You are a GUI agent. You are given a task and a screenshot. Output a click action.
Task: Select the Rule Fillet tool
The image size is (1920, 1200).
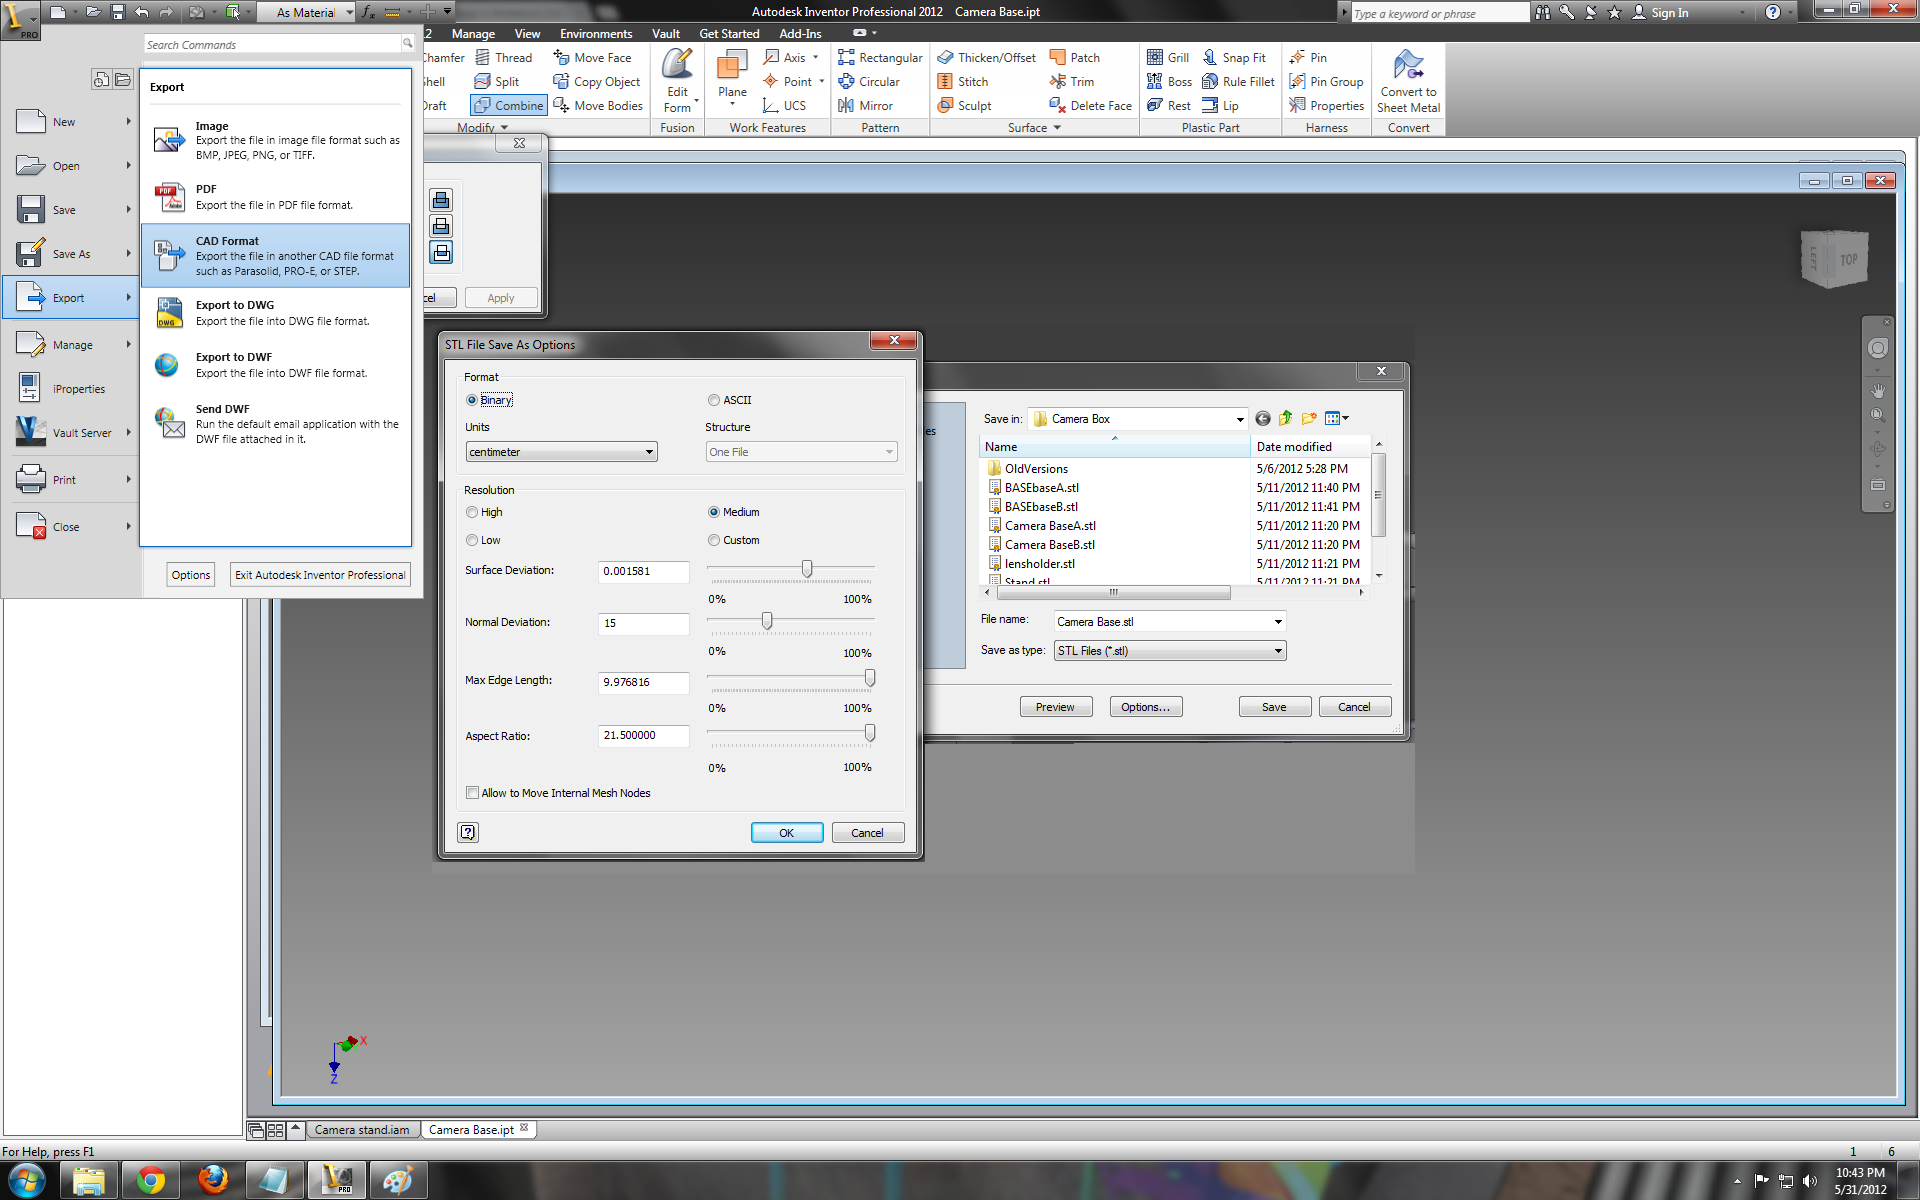[x=1238, y=82]
